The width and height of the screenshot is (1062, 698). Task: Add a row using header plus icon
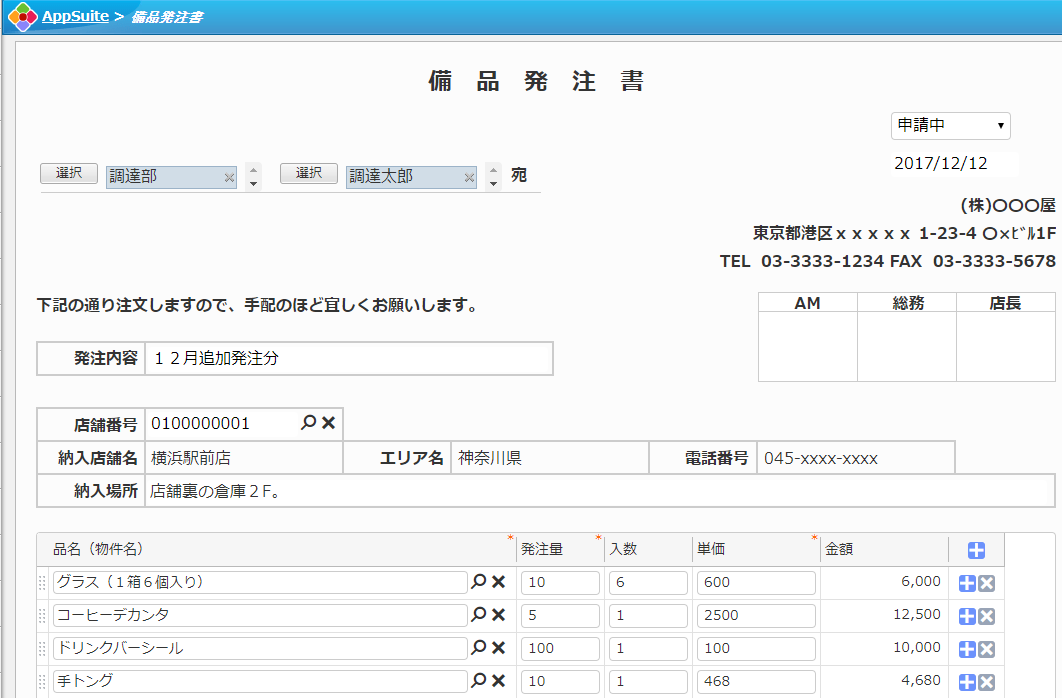click(x=977, y=550)
